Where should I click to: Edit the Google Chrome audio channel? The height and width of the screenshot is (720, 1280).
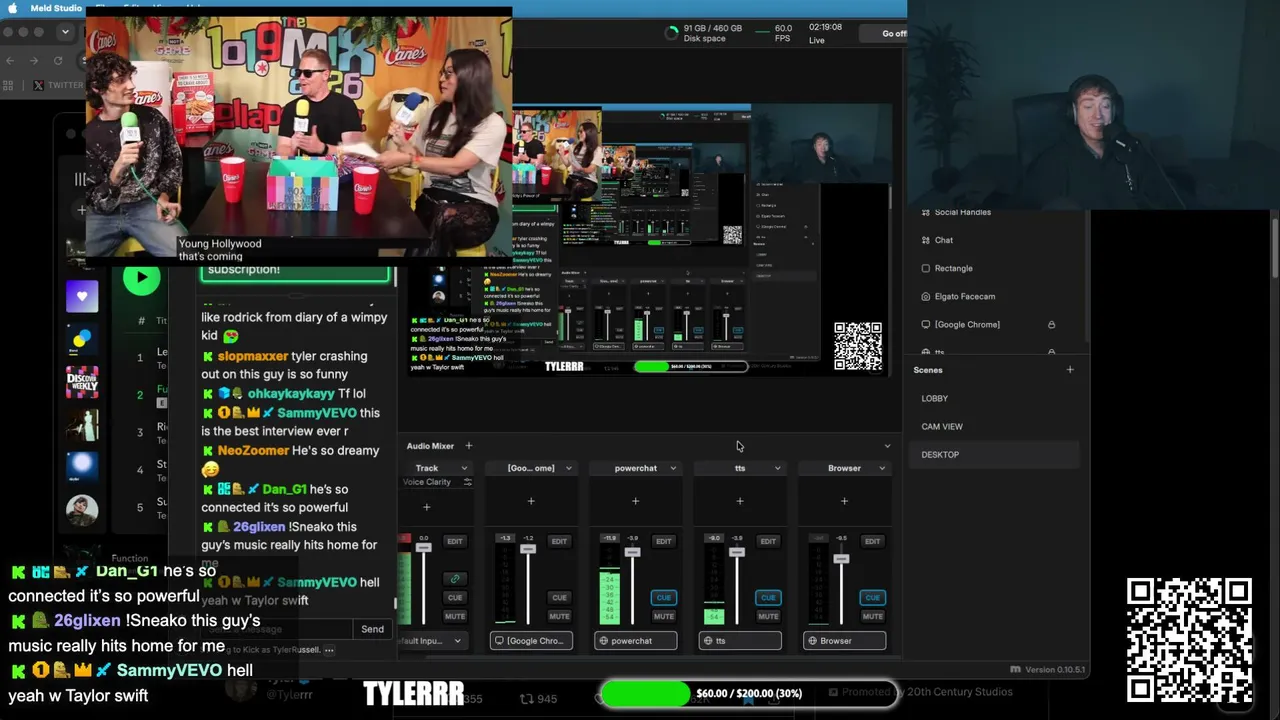click(x=559, y=541)
